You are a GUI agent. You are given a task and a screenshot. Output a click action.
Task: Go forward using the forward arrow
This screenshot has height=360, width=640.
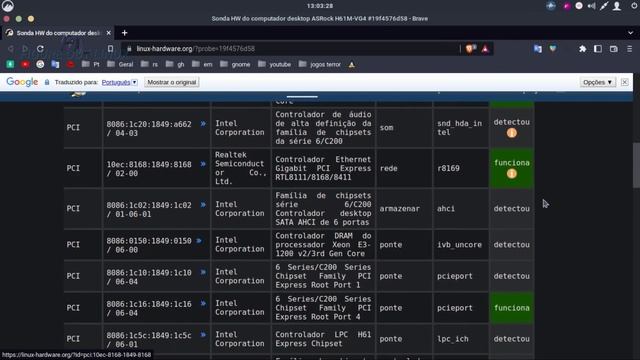25,49
